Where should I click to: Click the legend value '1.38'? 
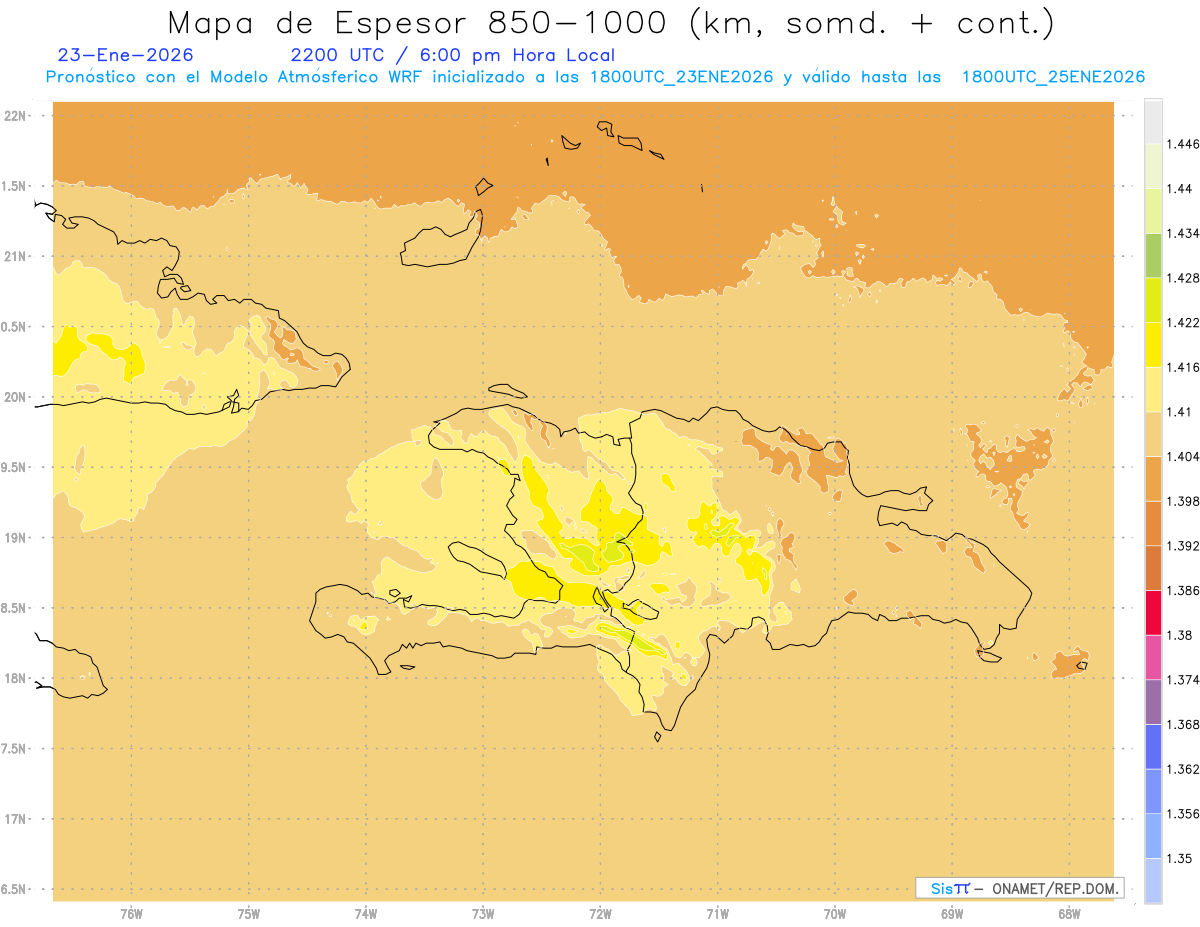coord(1180,635)
